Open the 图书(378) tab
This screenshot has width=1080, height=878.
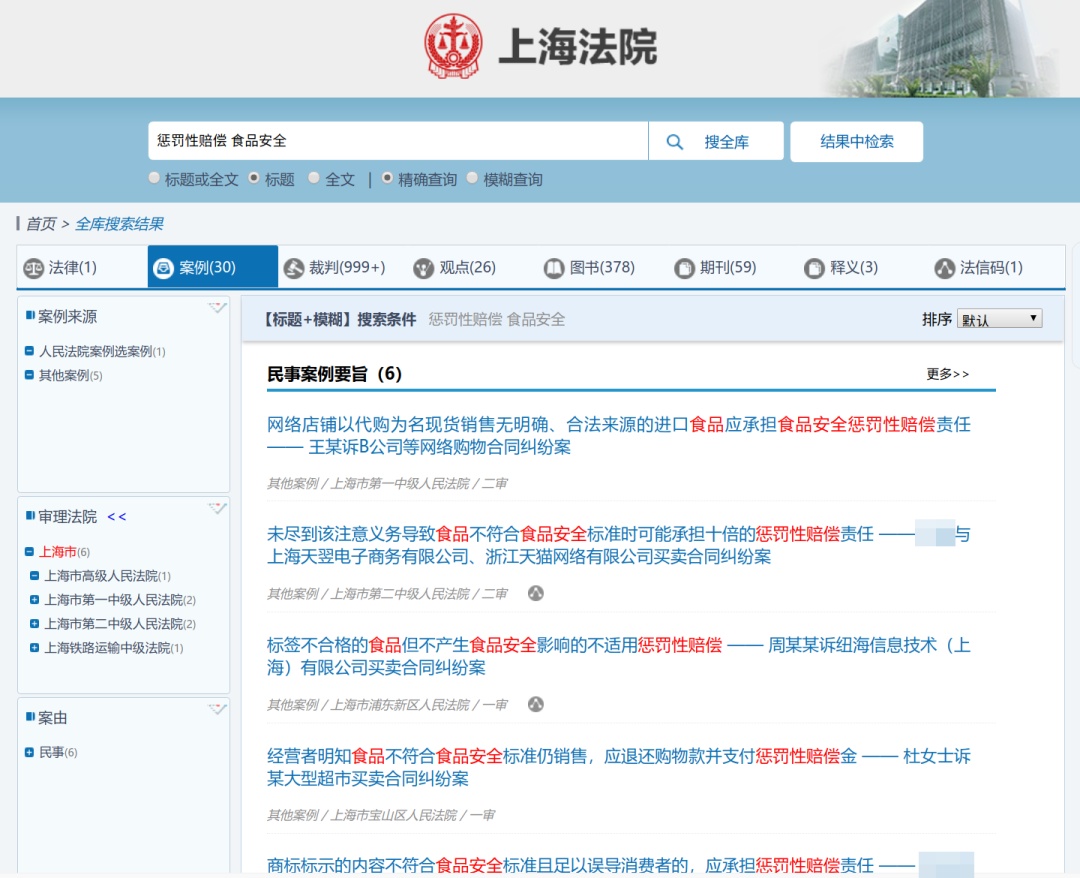pos(603,267)
